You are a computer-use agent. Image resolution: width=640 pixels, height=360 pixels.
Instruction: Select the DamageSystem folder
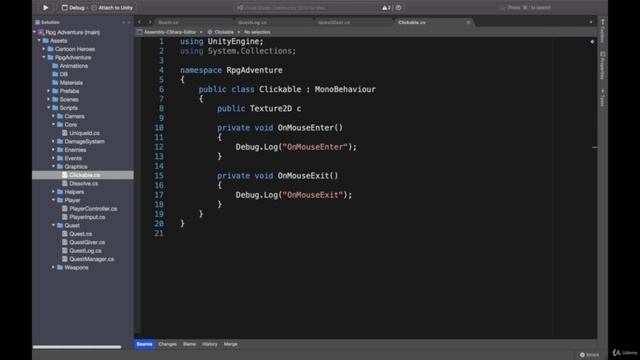coord(80,141)
